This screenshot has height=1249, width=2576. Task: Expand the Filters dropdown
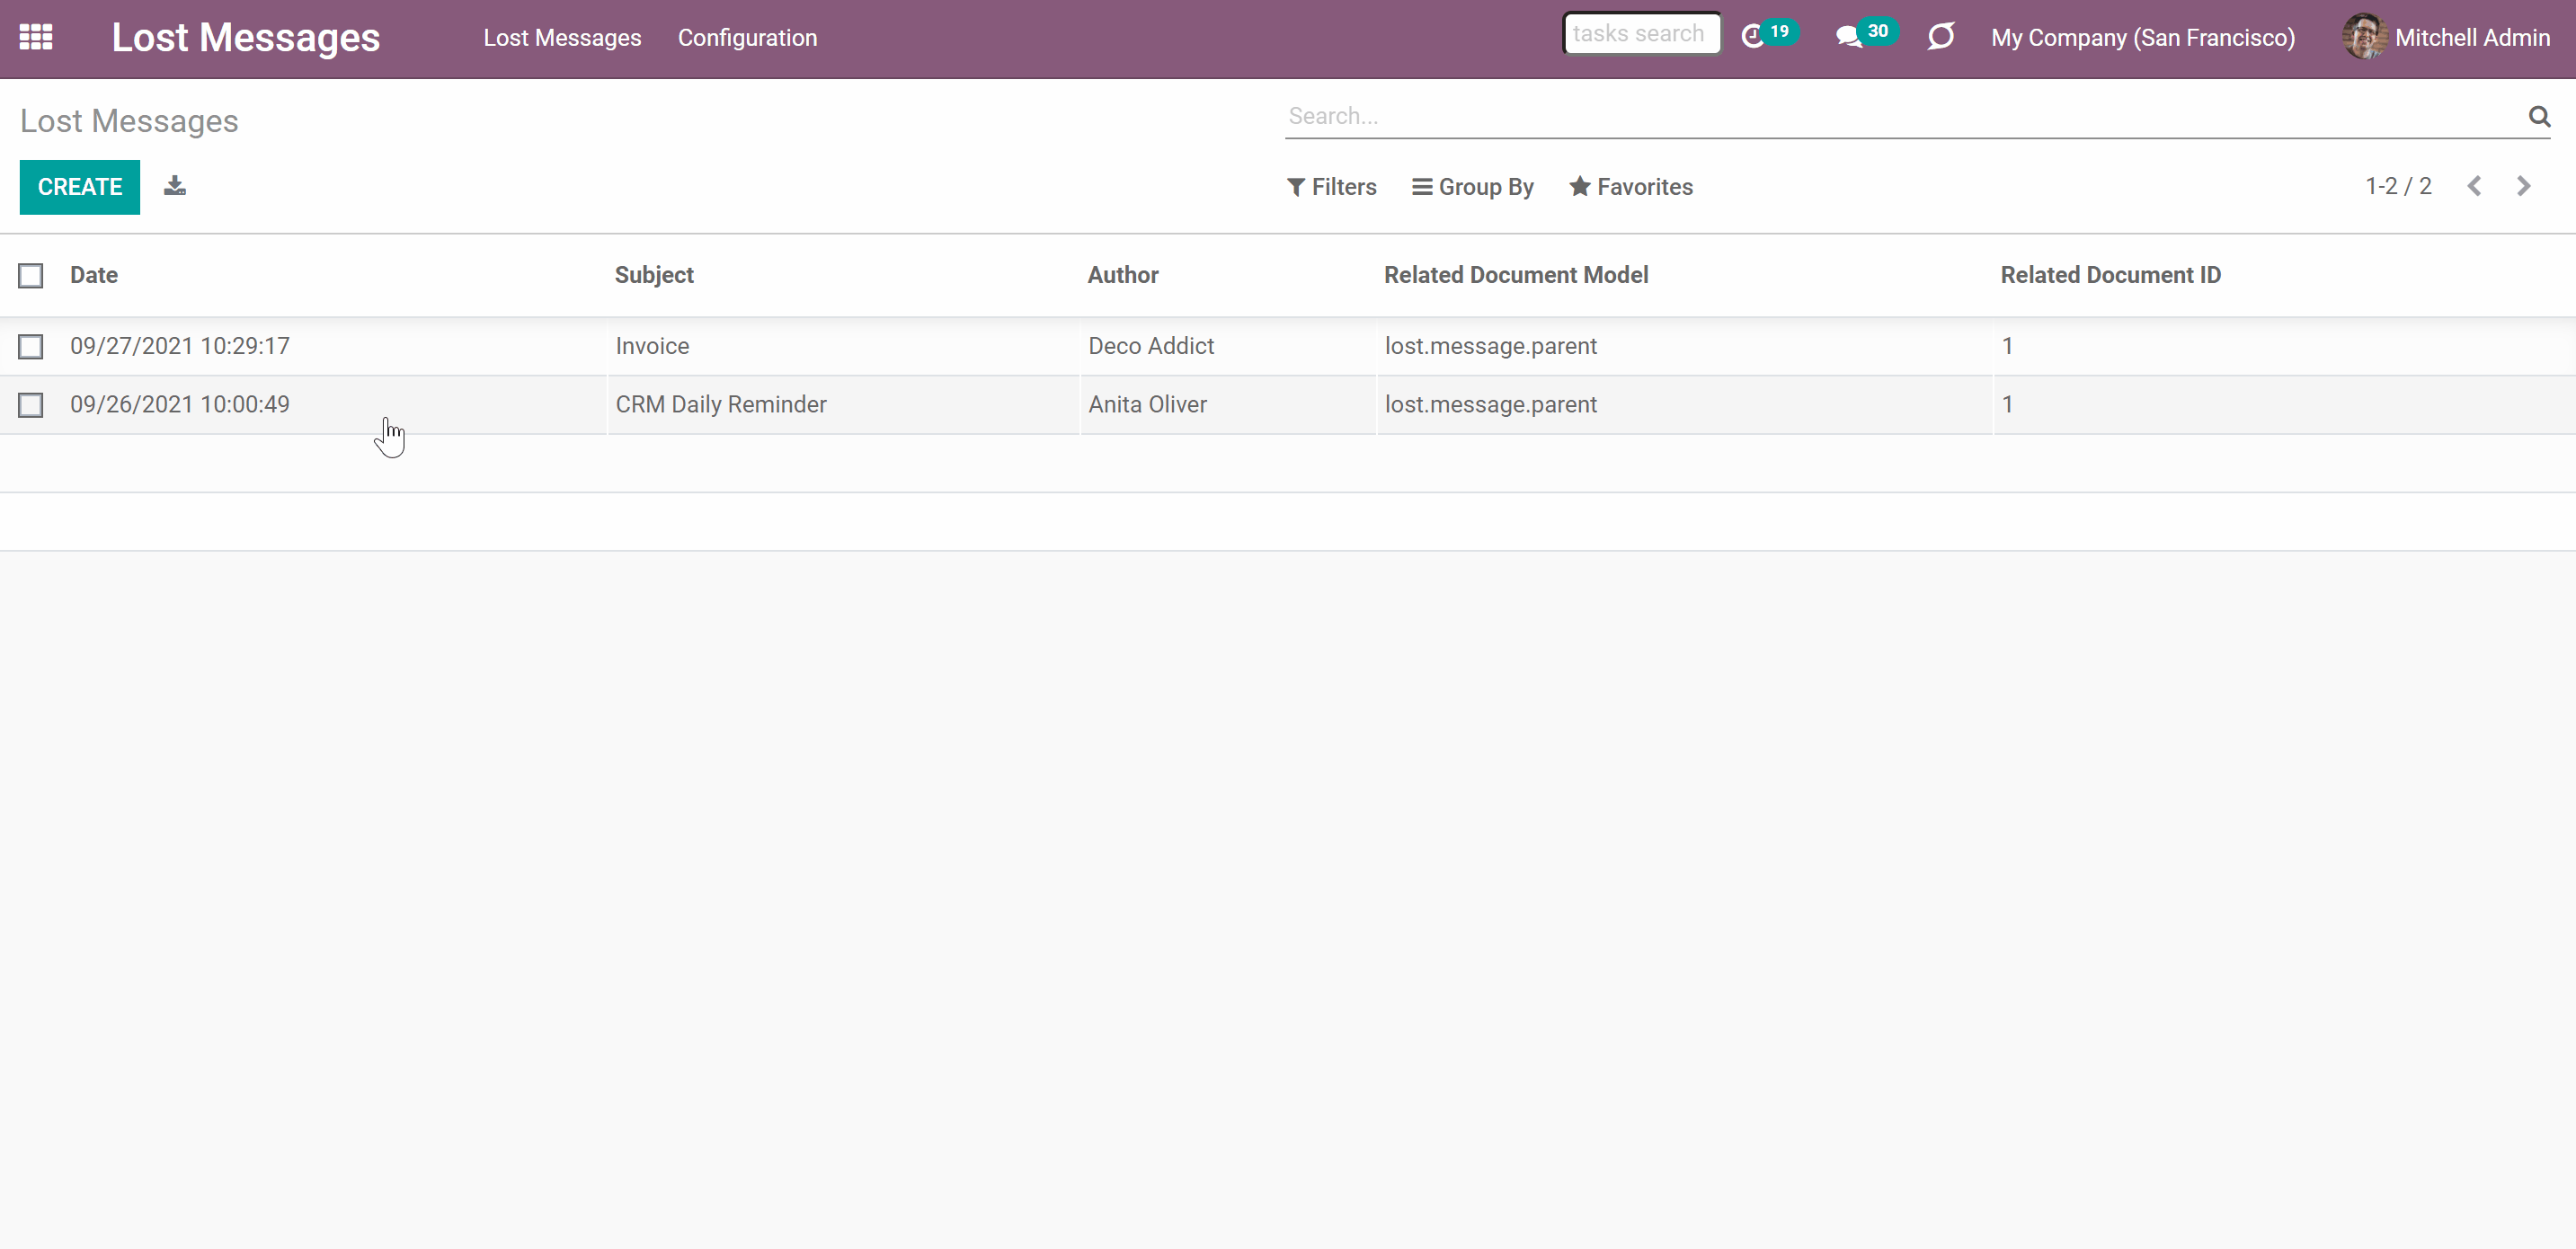[1331, 187]
